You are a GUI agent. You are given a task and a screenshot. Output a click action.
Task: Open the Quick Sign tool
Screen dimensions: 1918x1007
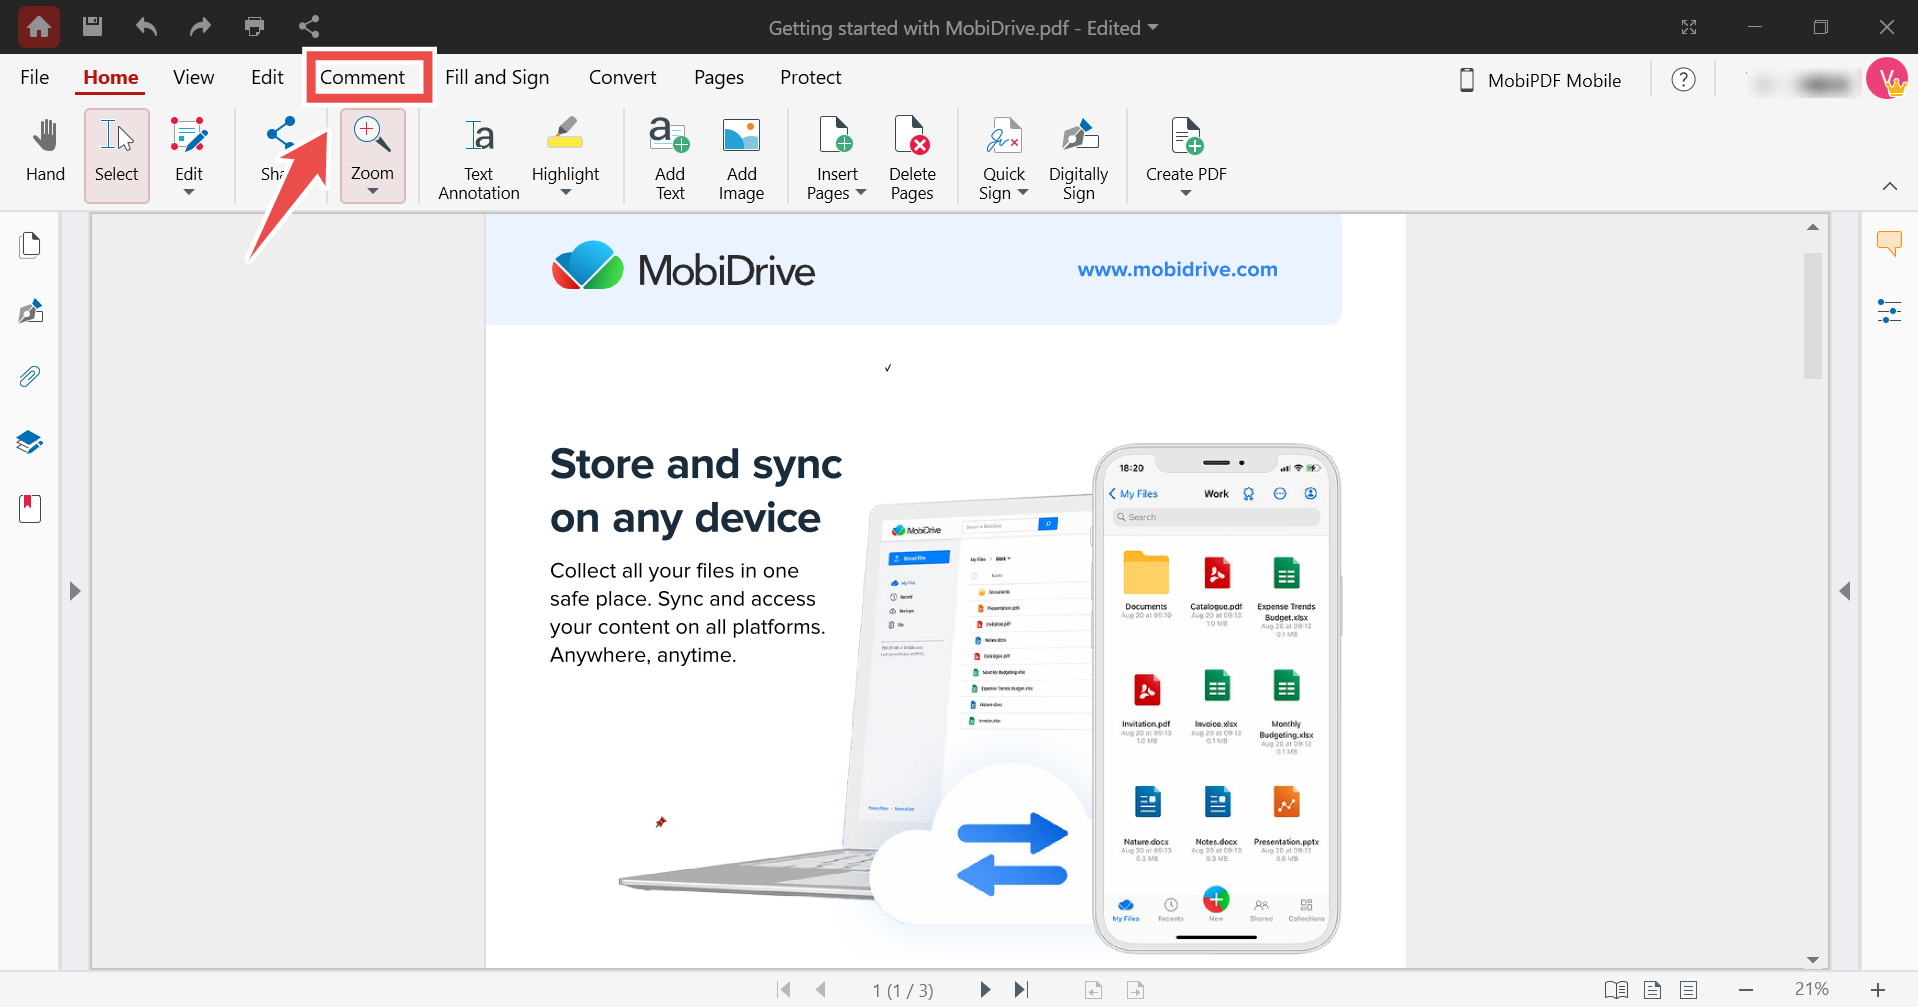[x=1004, y=155]
